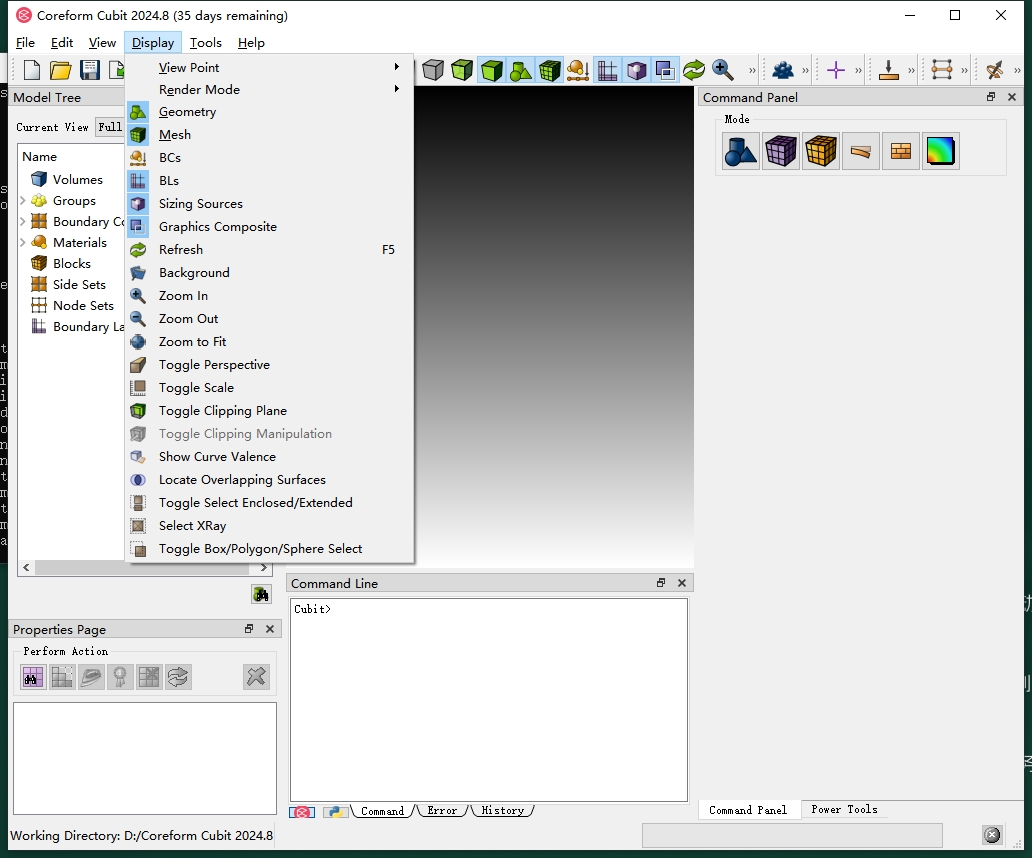The height and width of the screenshot is (858, 1032).
Task: Select yellow cube mode icon in Command Panel
Action: [x=821, y=151]
